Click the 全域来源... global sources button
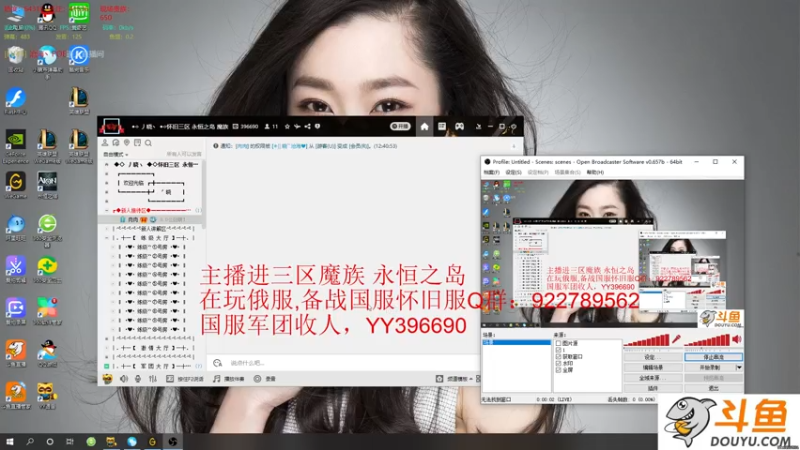Image resolution: width=800 pixels, height=450 pixels. 653,378
